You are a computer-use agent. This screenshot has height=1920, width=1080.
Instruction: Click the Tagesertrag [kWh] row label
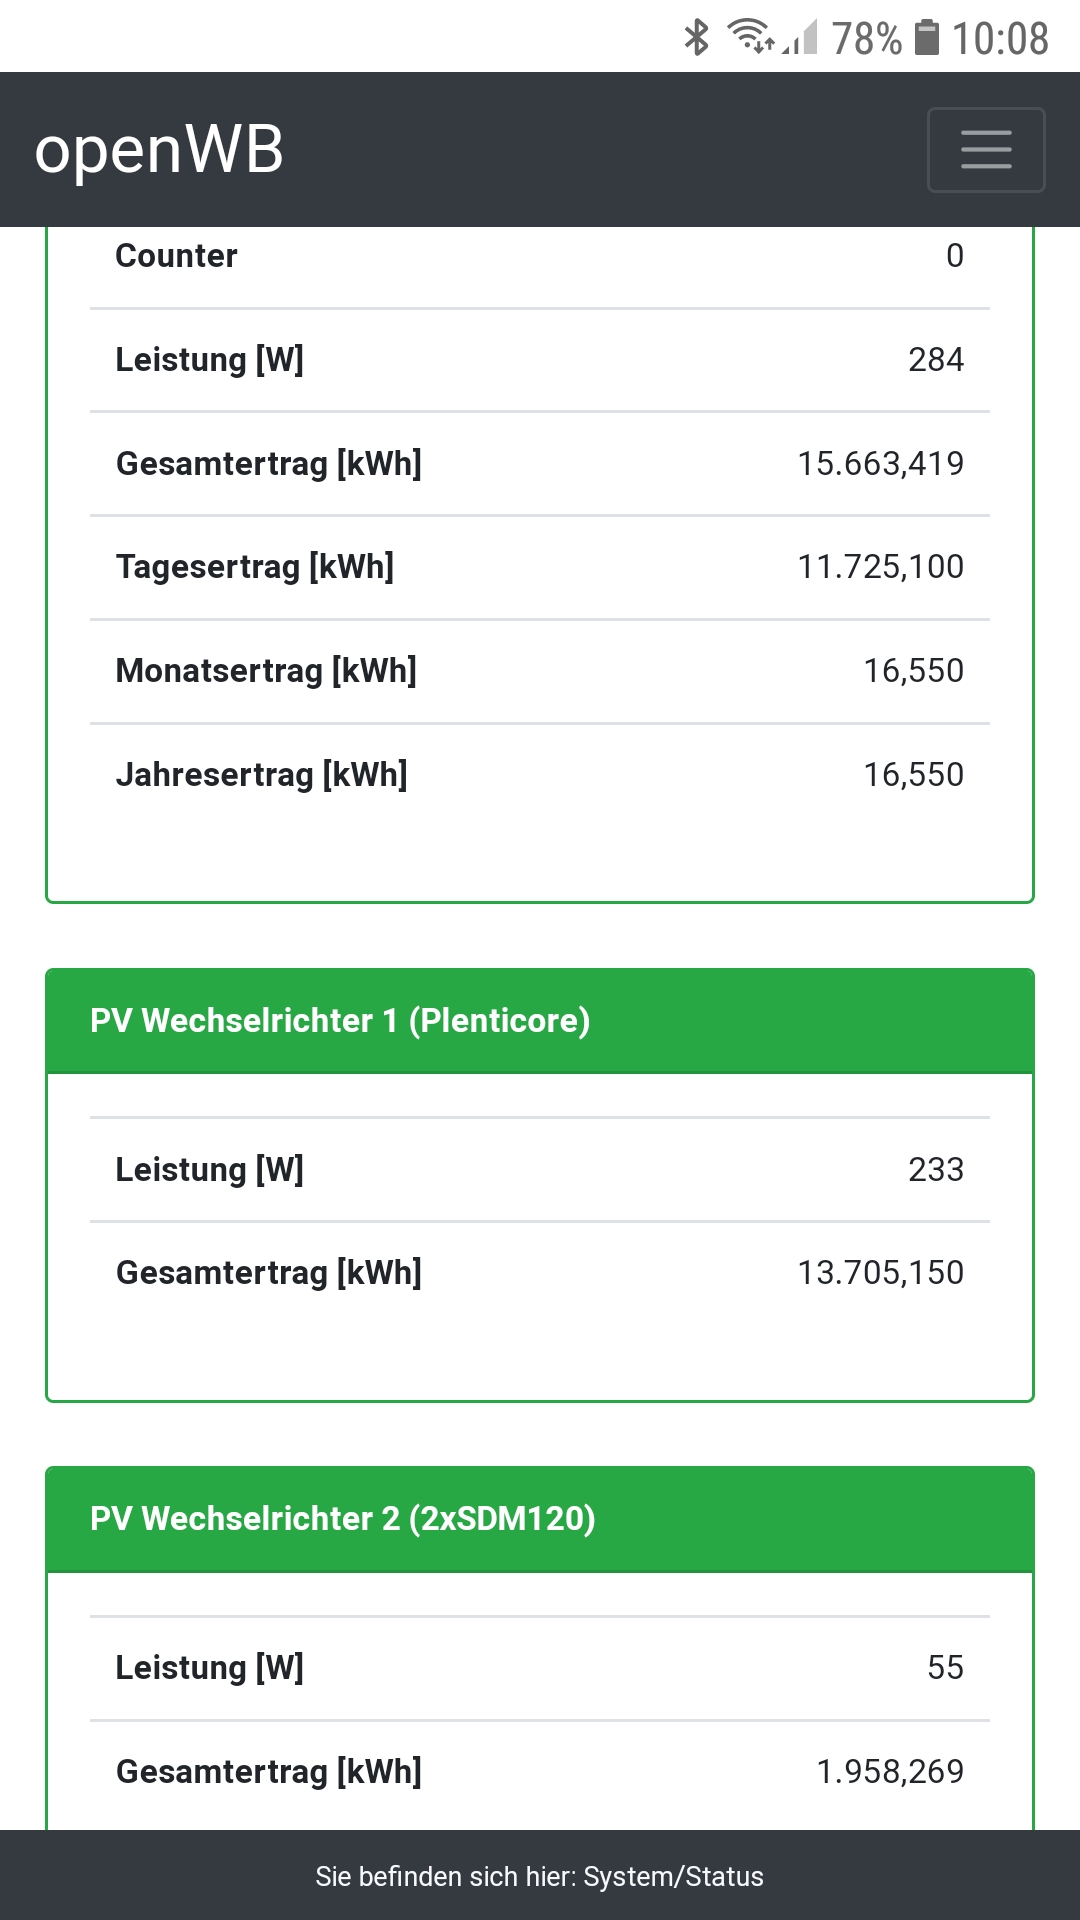(x=255, y=567)
